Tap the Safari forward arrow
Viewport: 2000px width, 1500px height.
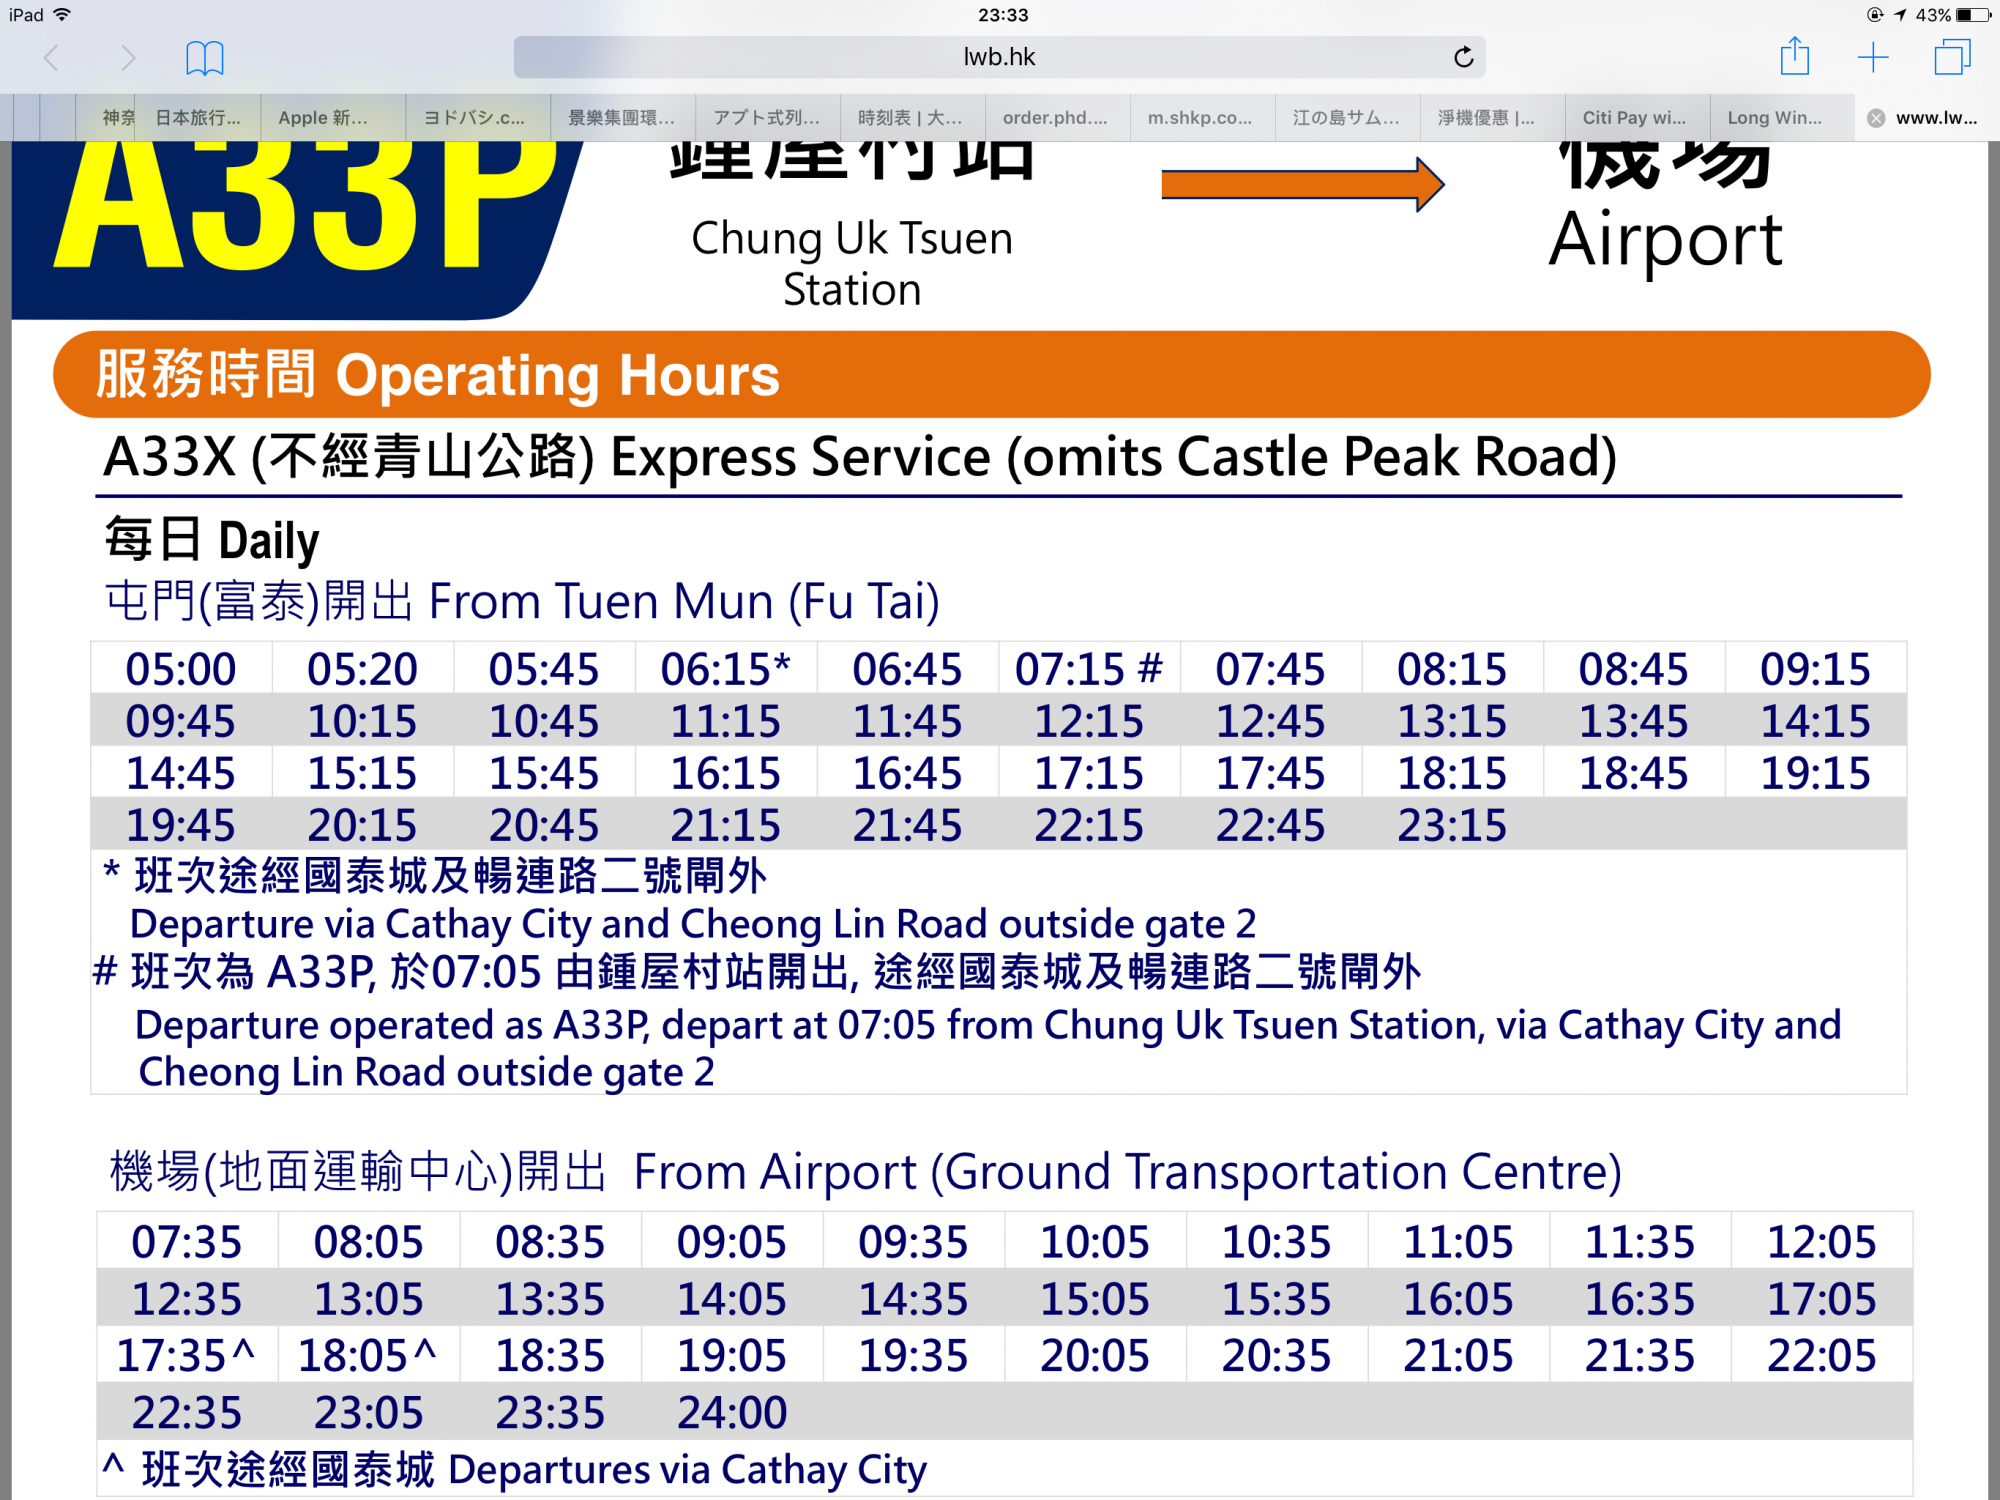127,58
